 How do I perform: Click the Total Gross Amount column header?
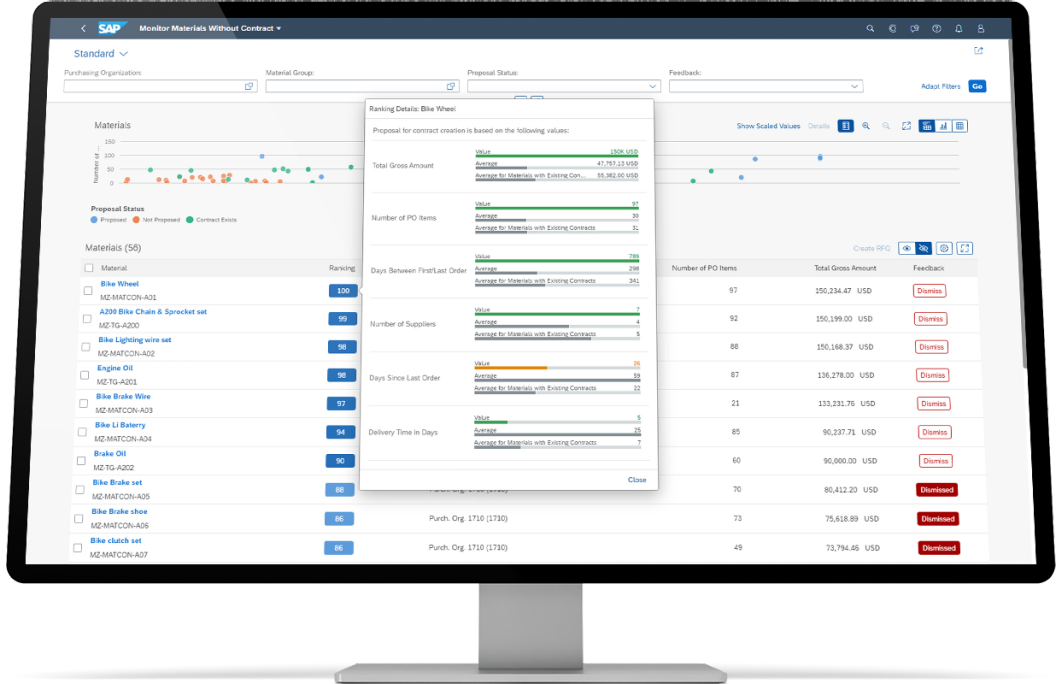coord(845,268)
